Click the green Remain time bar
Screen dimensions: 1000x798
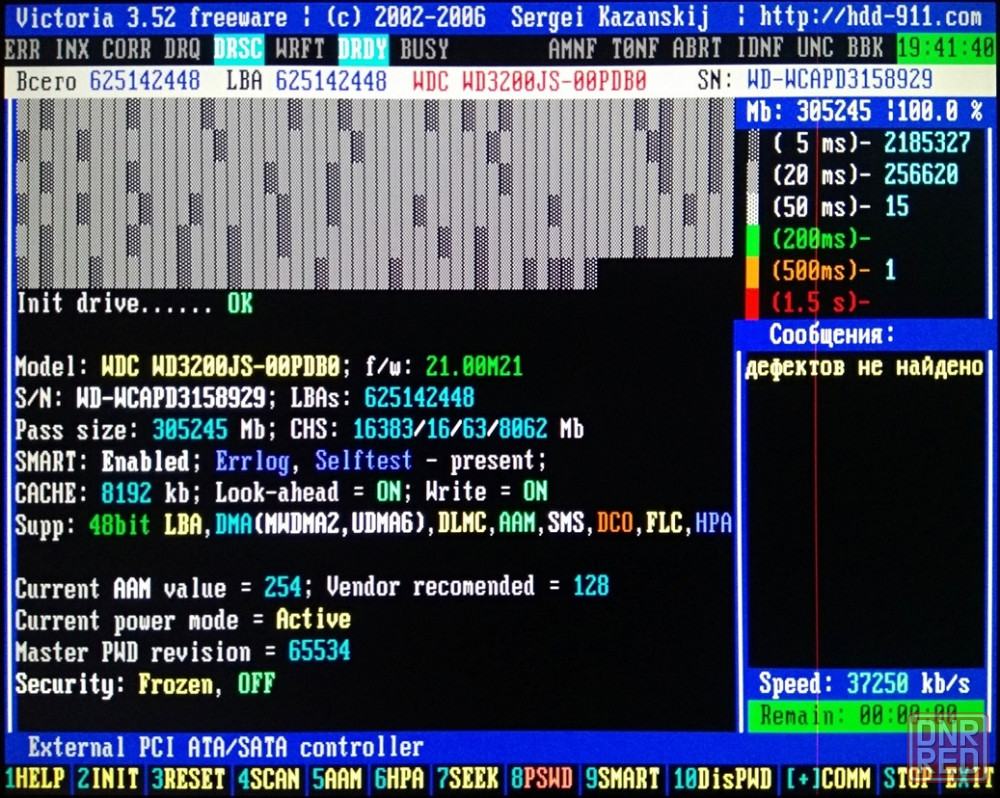[x=865, y=716]
